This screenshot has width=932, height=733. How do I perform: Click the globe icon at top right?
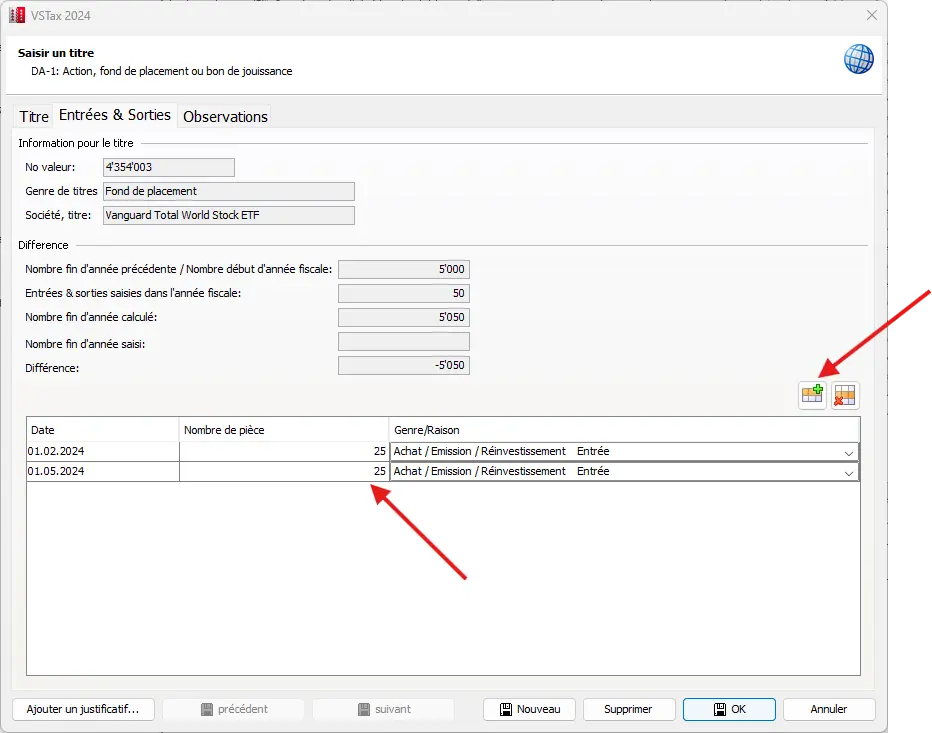tap(858, 59)
